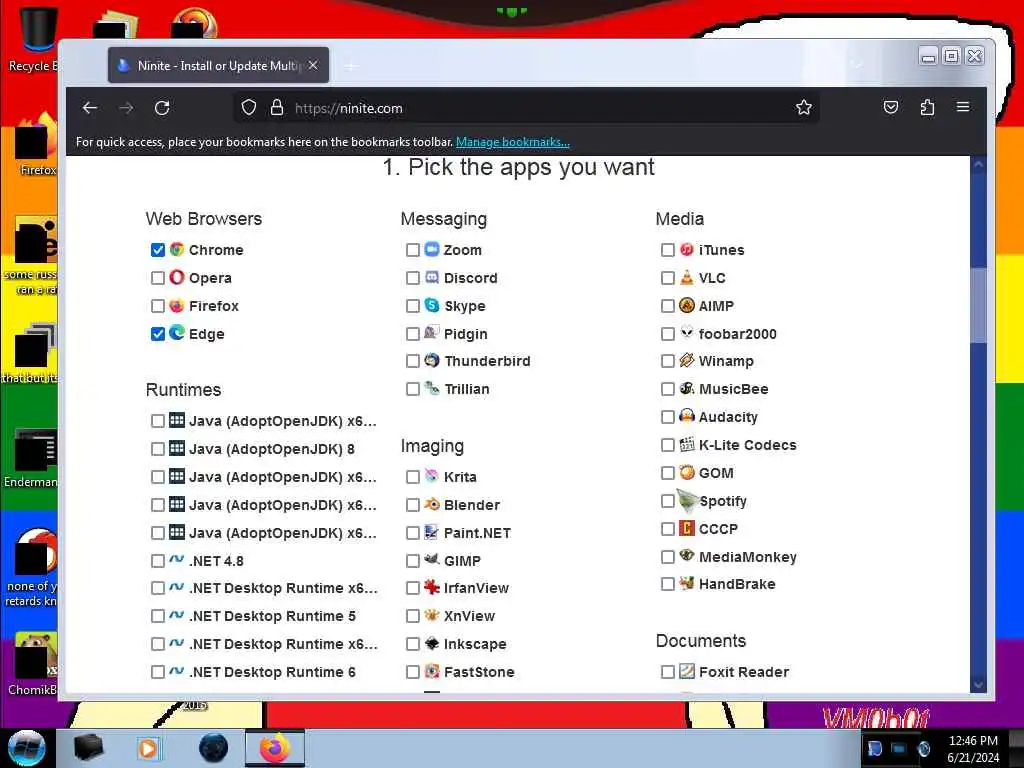Open the extensions puzzle icon

(927, 107)
